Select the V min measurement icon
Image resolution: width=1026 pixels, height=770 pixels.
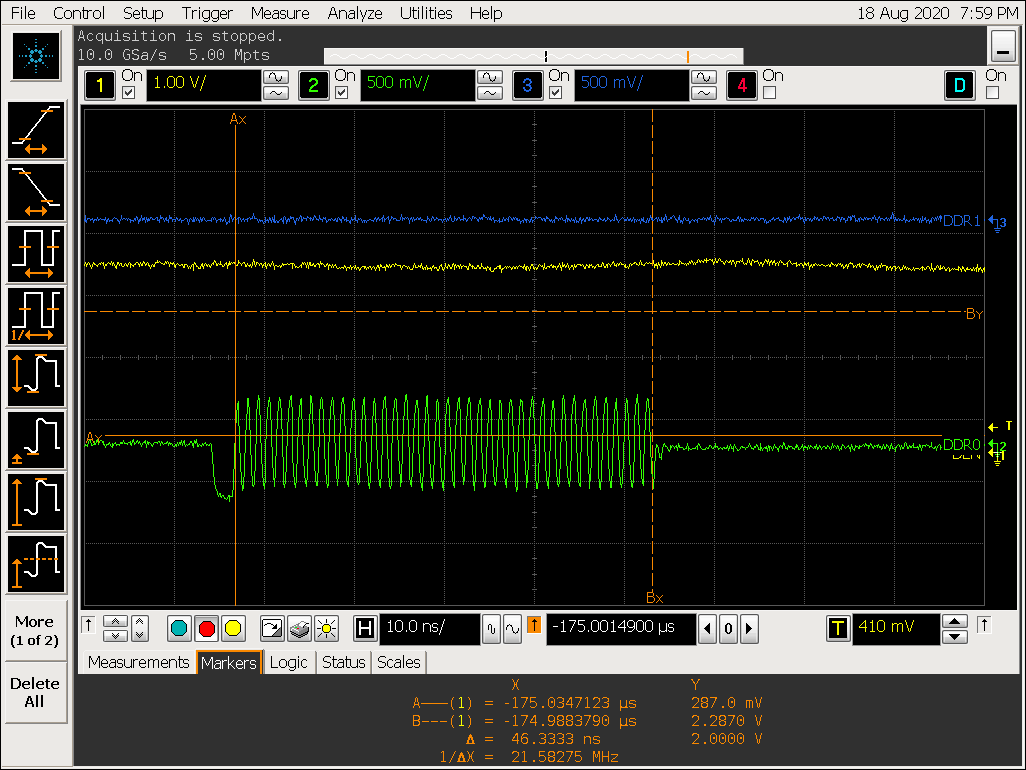coord(36,440)
